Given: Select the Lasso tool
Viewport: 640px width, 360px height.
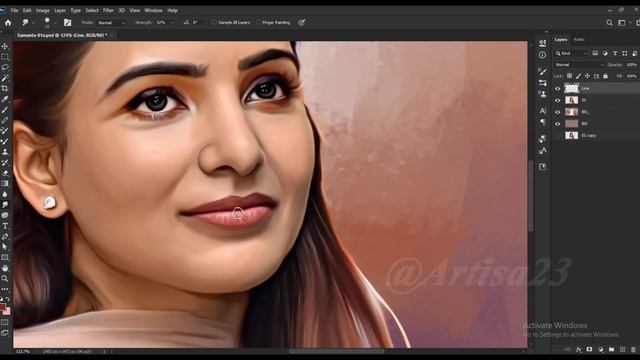Looking at the screenshot, I should 5,67.
